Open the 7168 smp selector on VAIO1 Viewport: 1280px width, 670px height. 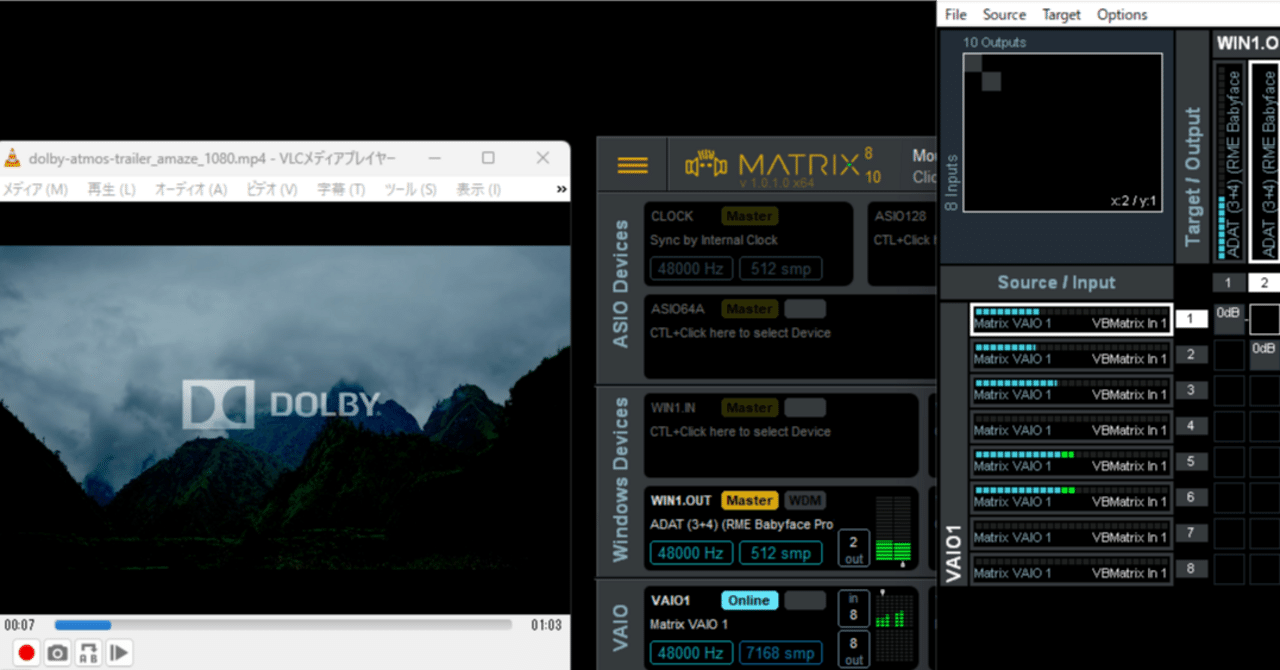point(780,652)
